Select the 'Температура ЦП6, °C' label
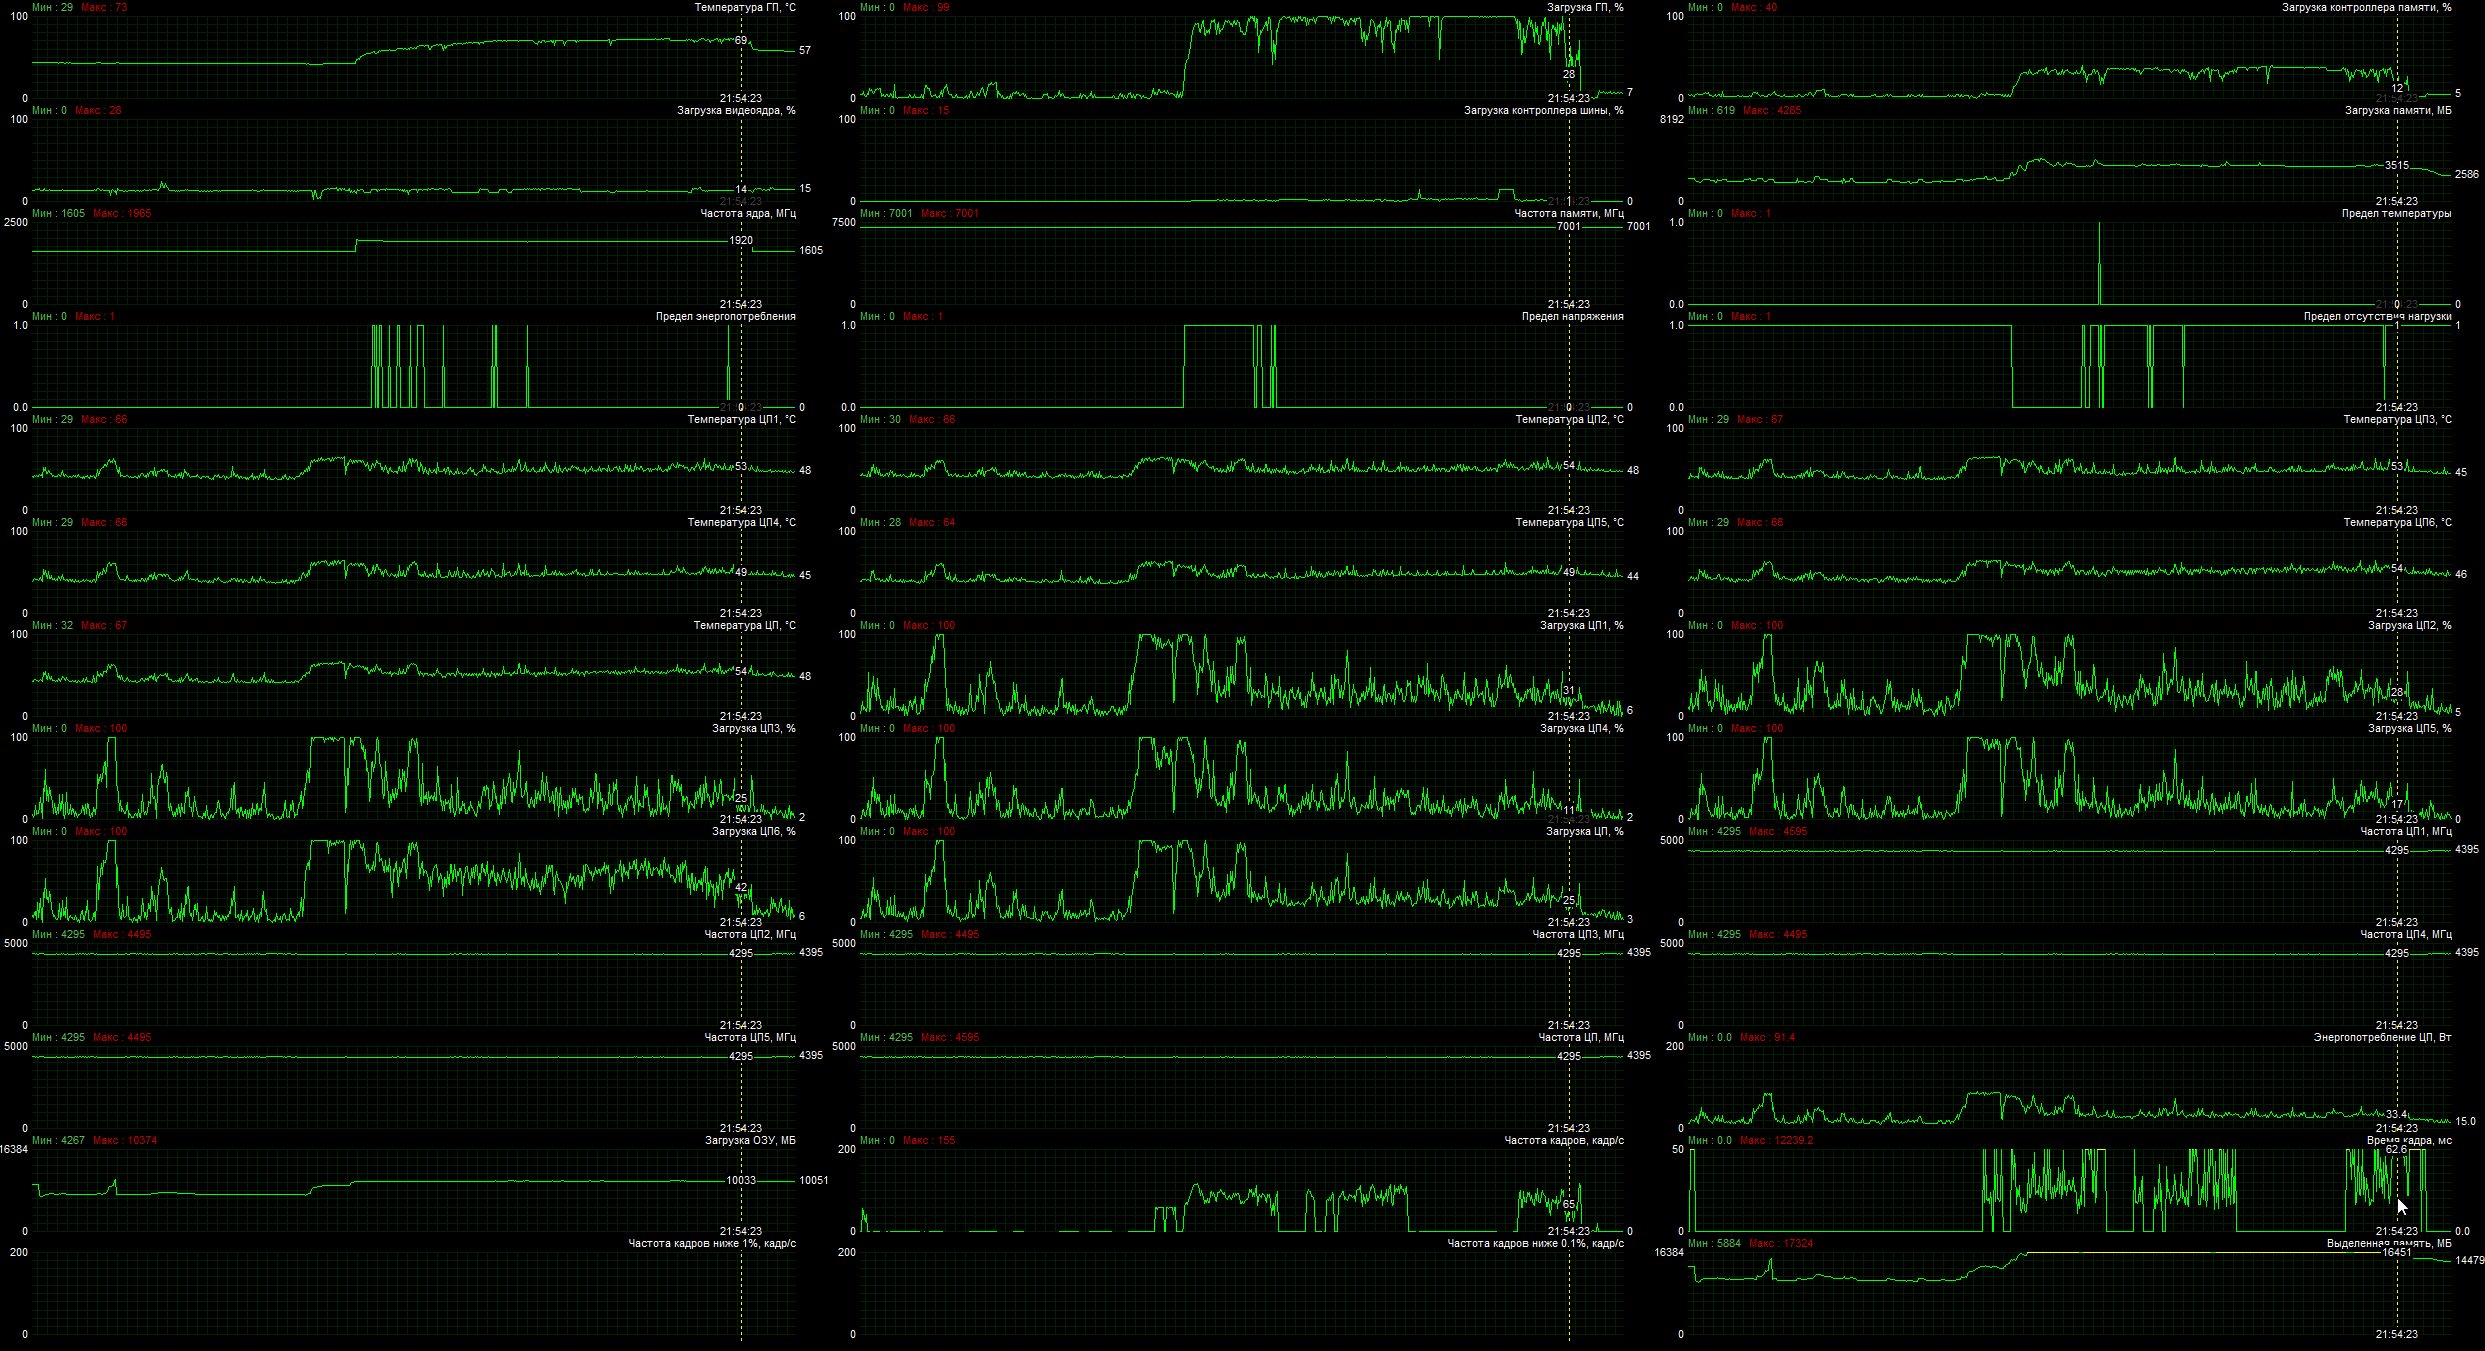Viewport: 2485px width, 1351px height. [x=2398, y=522]
